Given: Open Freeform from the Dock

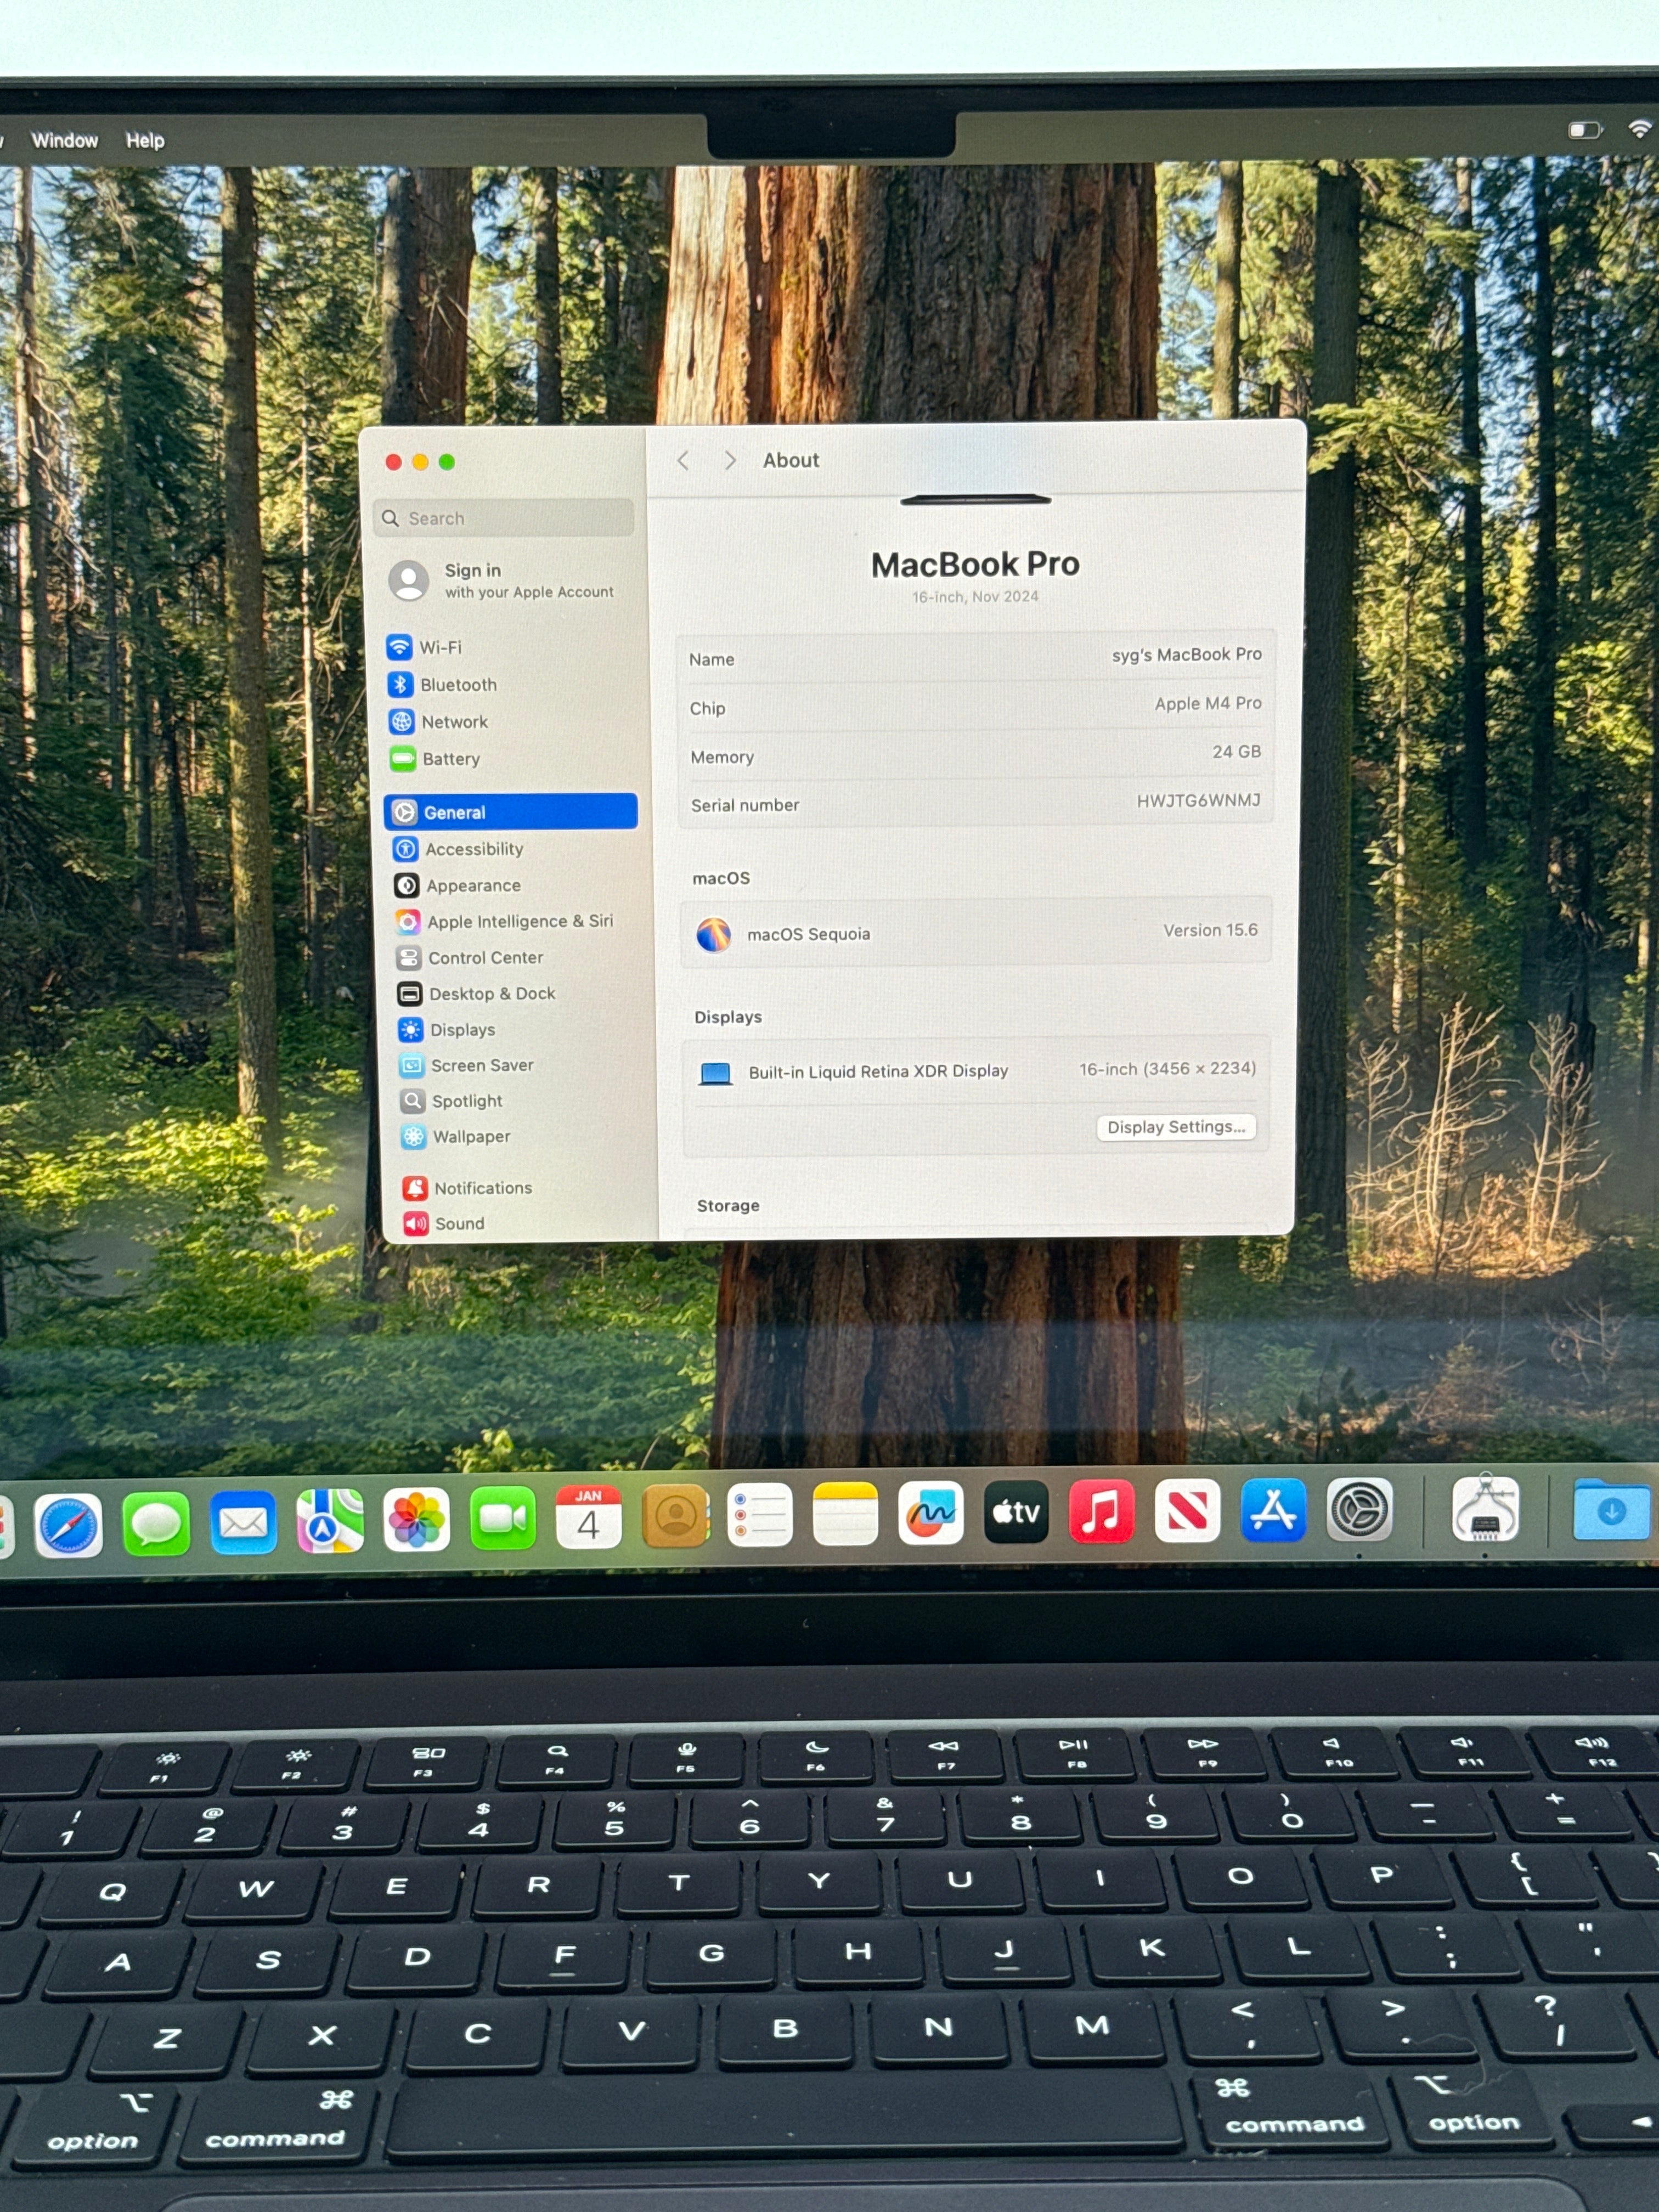Looking at the screenshot, I should [x=931, y=1513].
